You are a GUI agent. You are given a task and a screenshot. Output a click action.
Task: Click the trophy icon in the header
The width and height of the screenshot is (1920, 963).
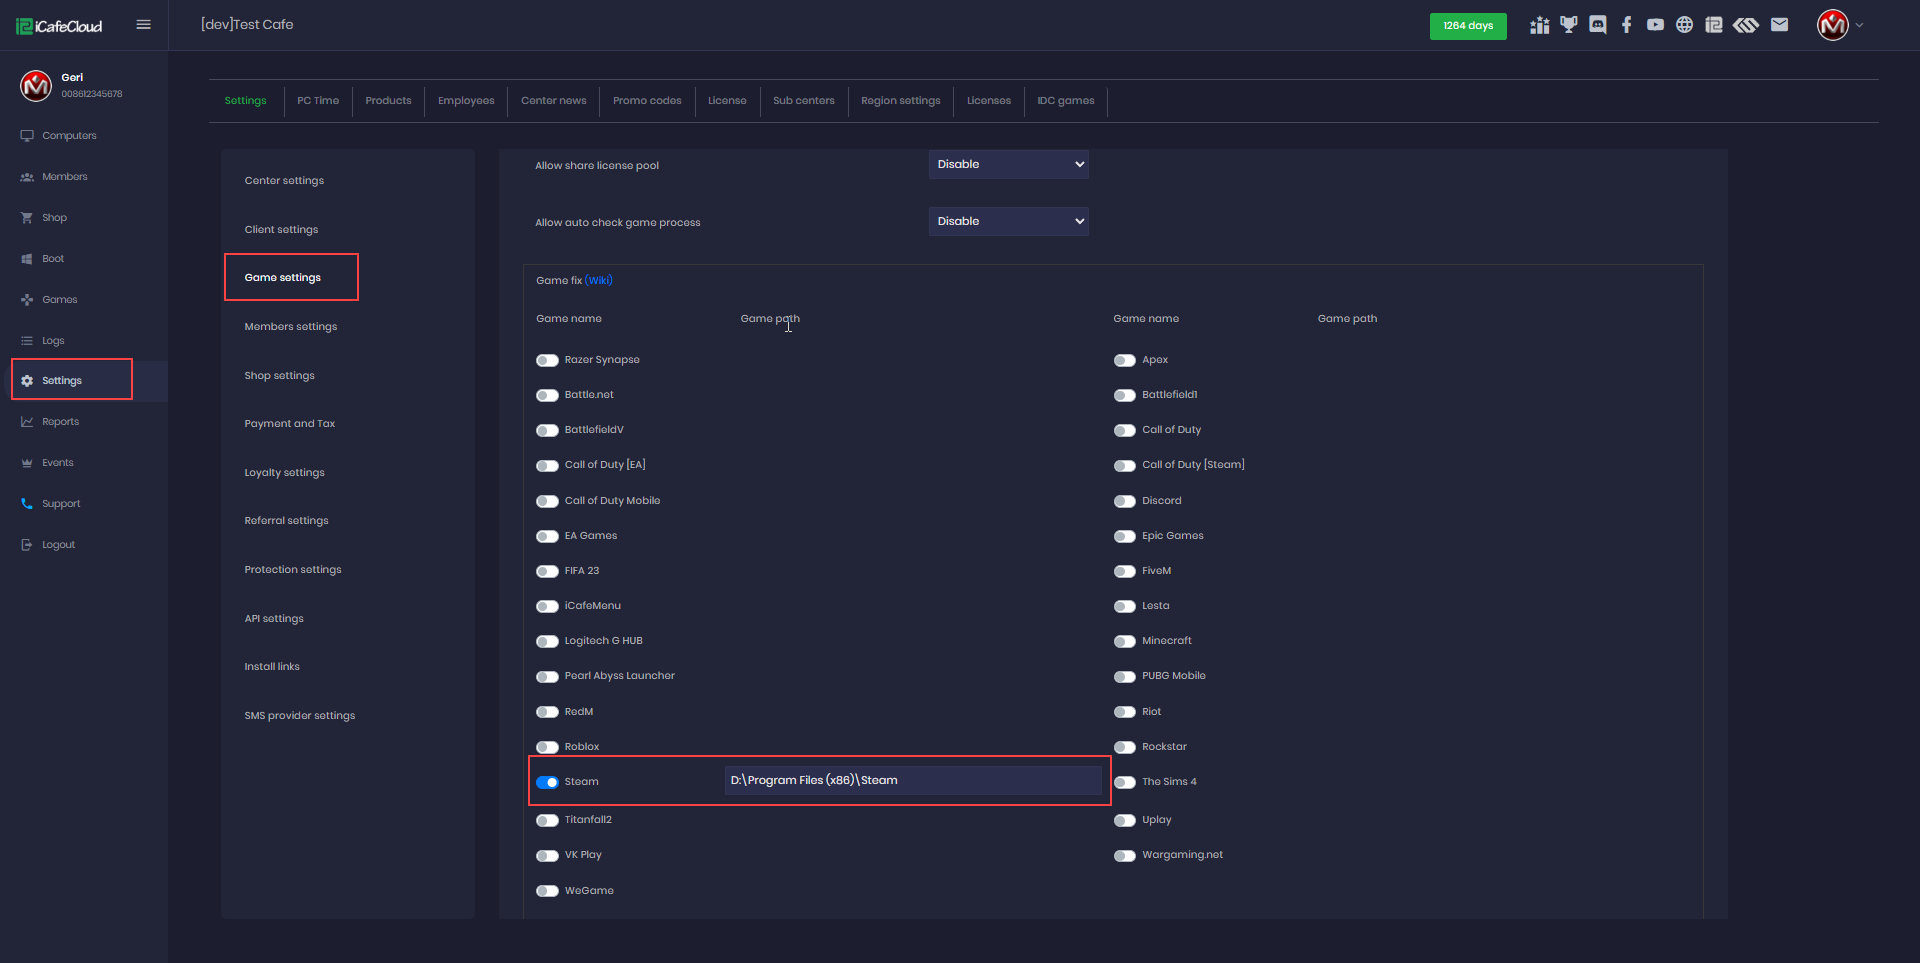point(1568,25)
